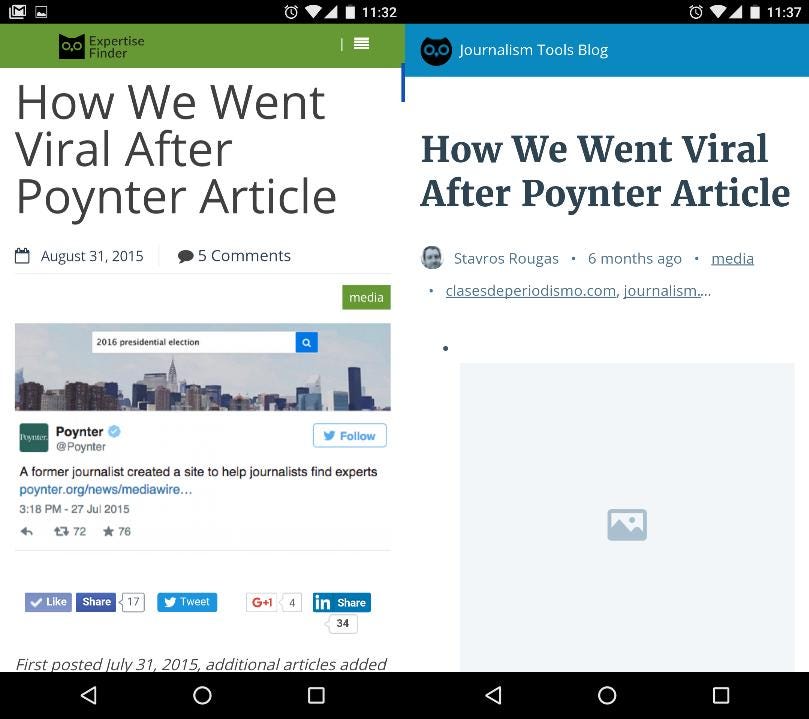Open the poynter.org/news/mediawire link
Viewport: 809px width, 719px height.
coord(106,489)
